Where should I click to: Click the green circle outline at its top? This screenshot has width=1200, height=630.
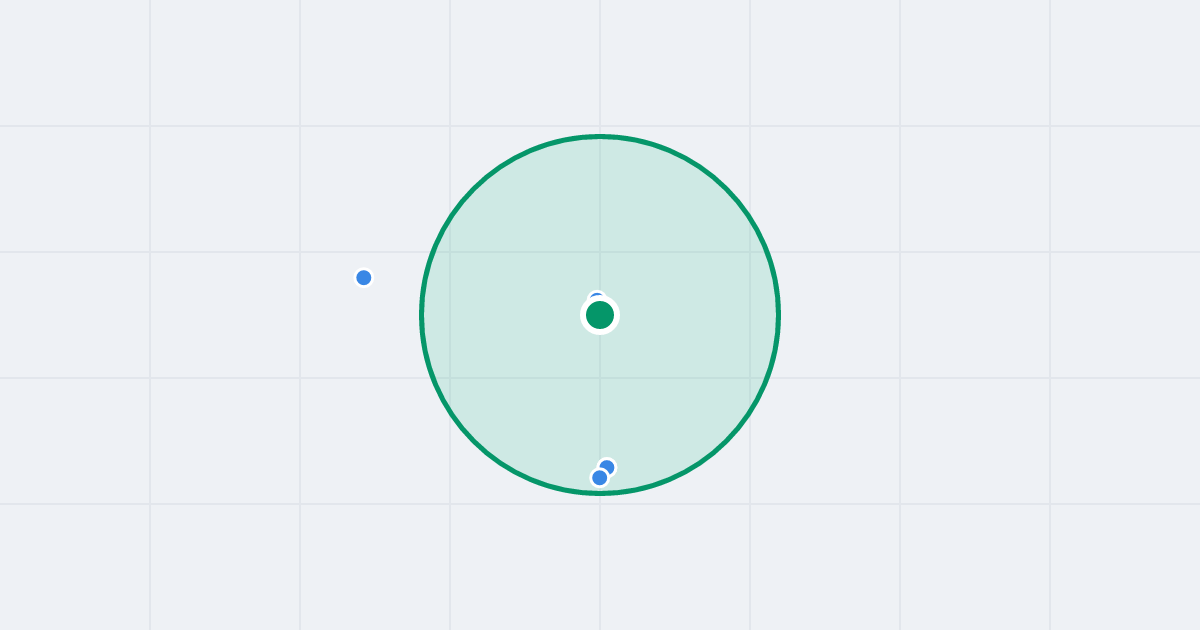coord(600,136)
